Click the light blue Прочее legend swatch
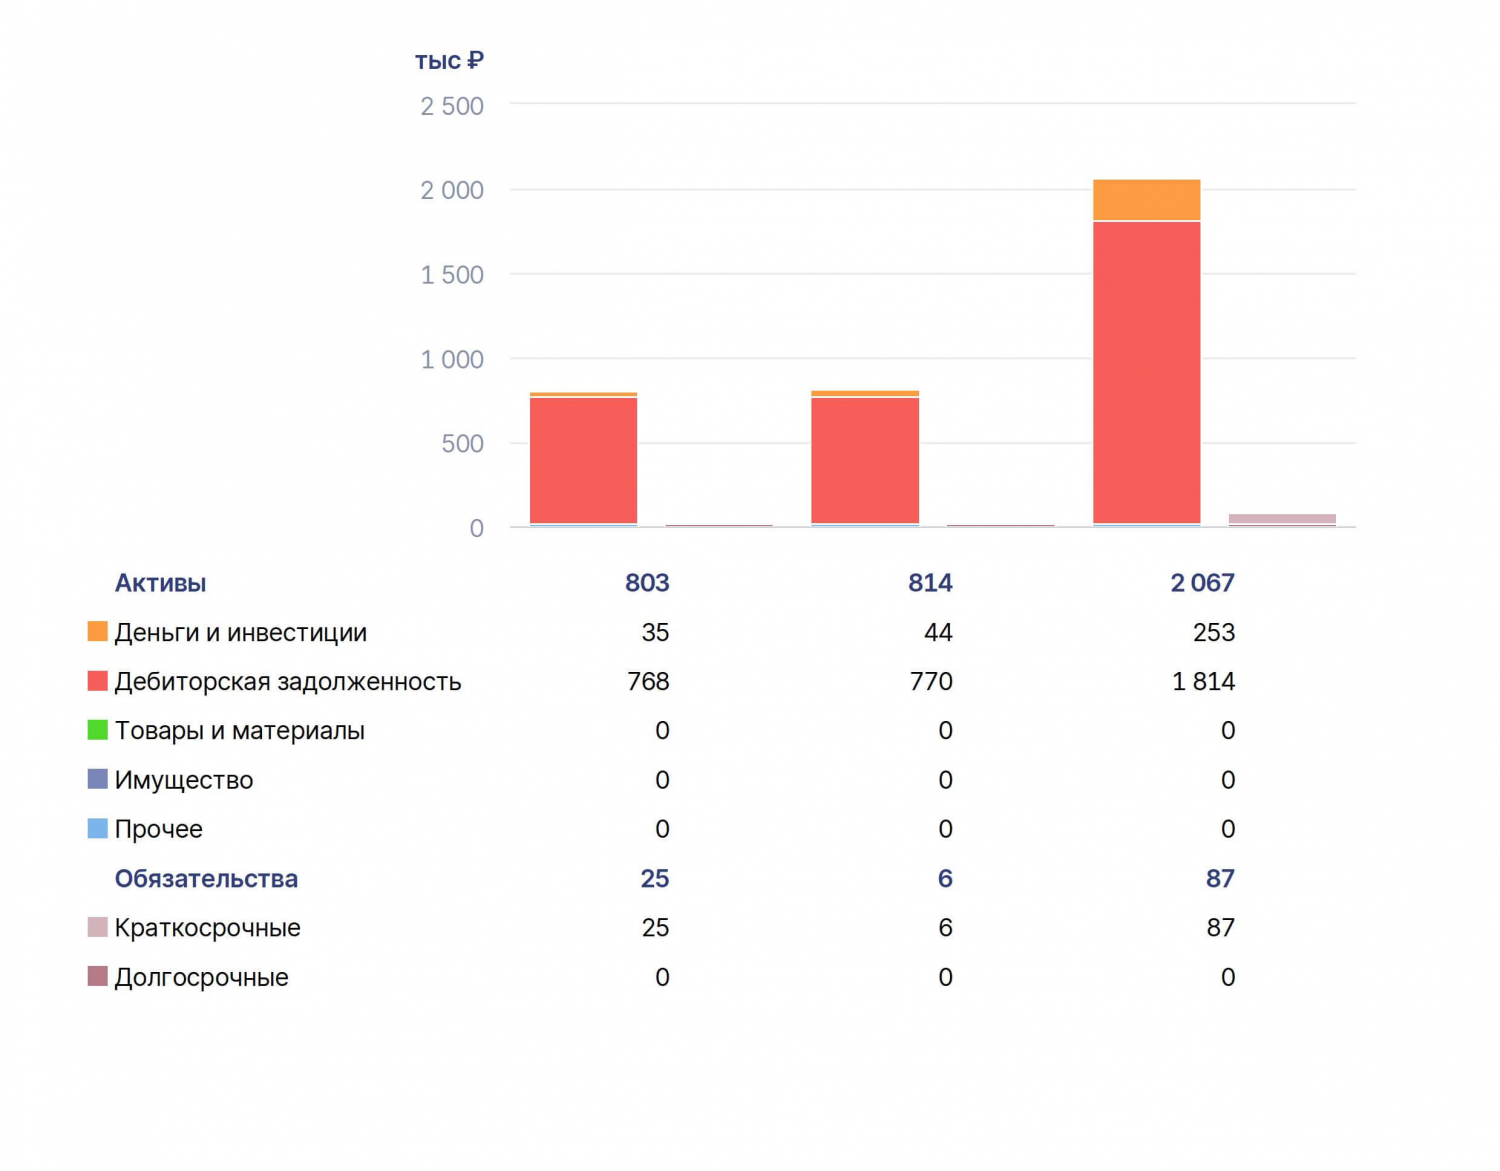 (97, 828)
